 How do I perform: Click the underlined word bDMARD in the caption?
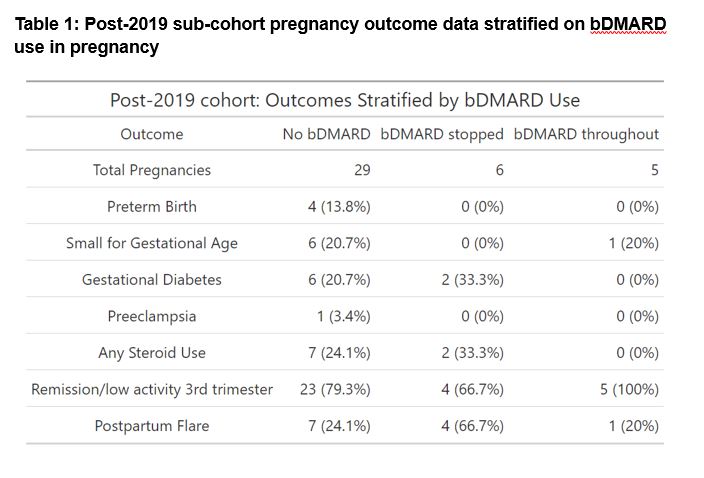click(x=626, y=23)
